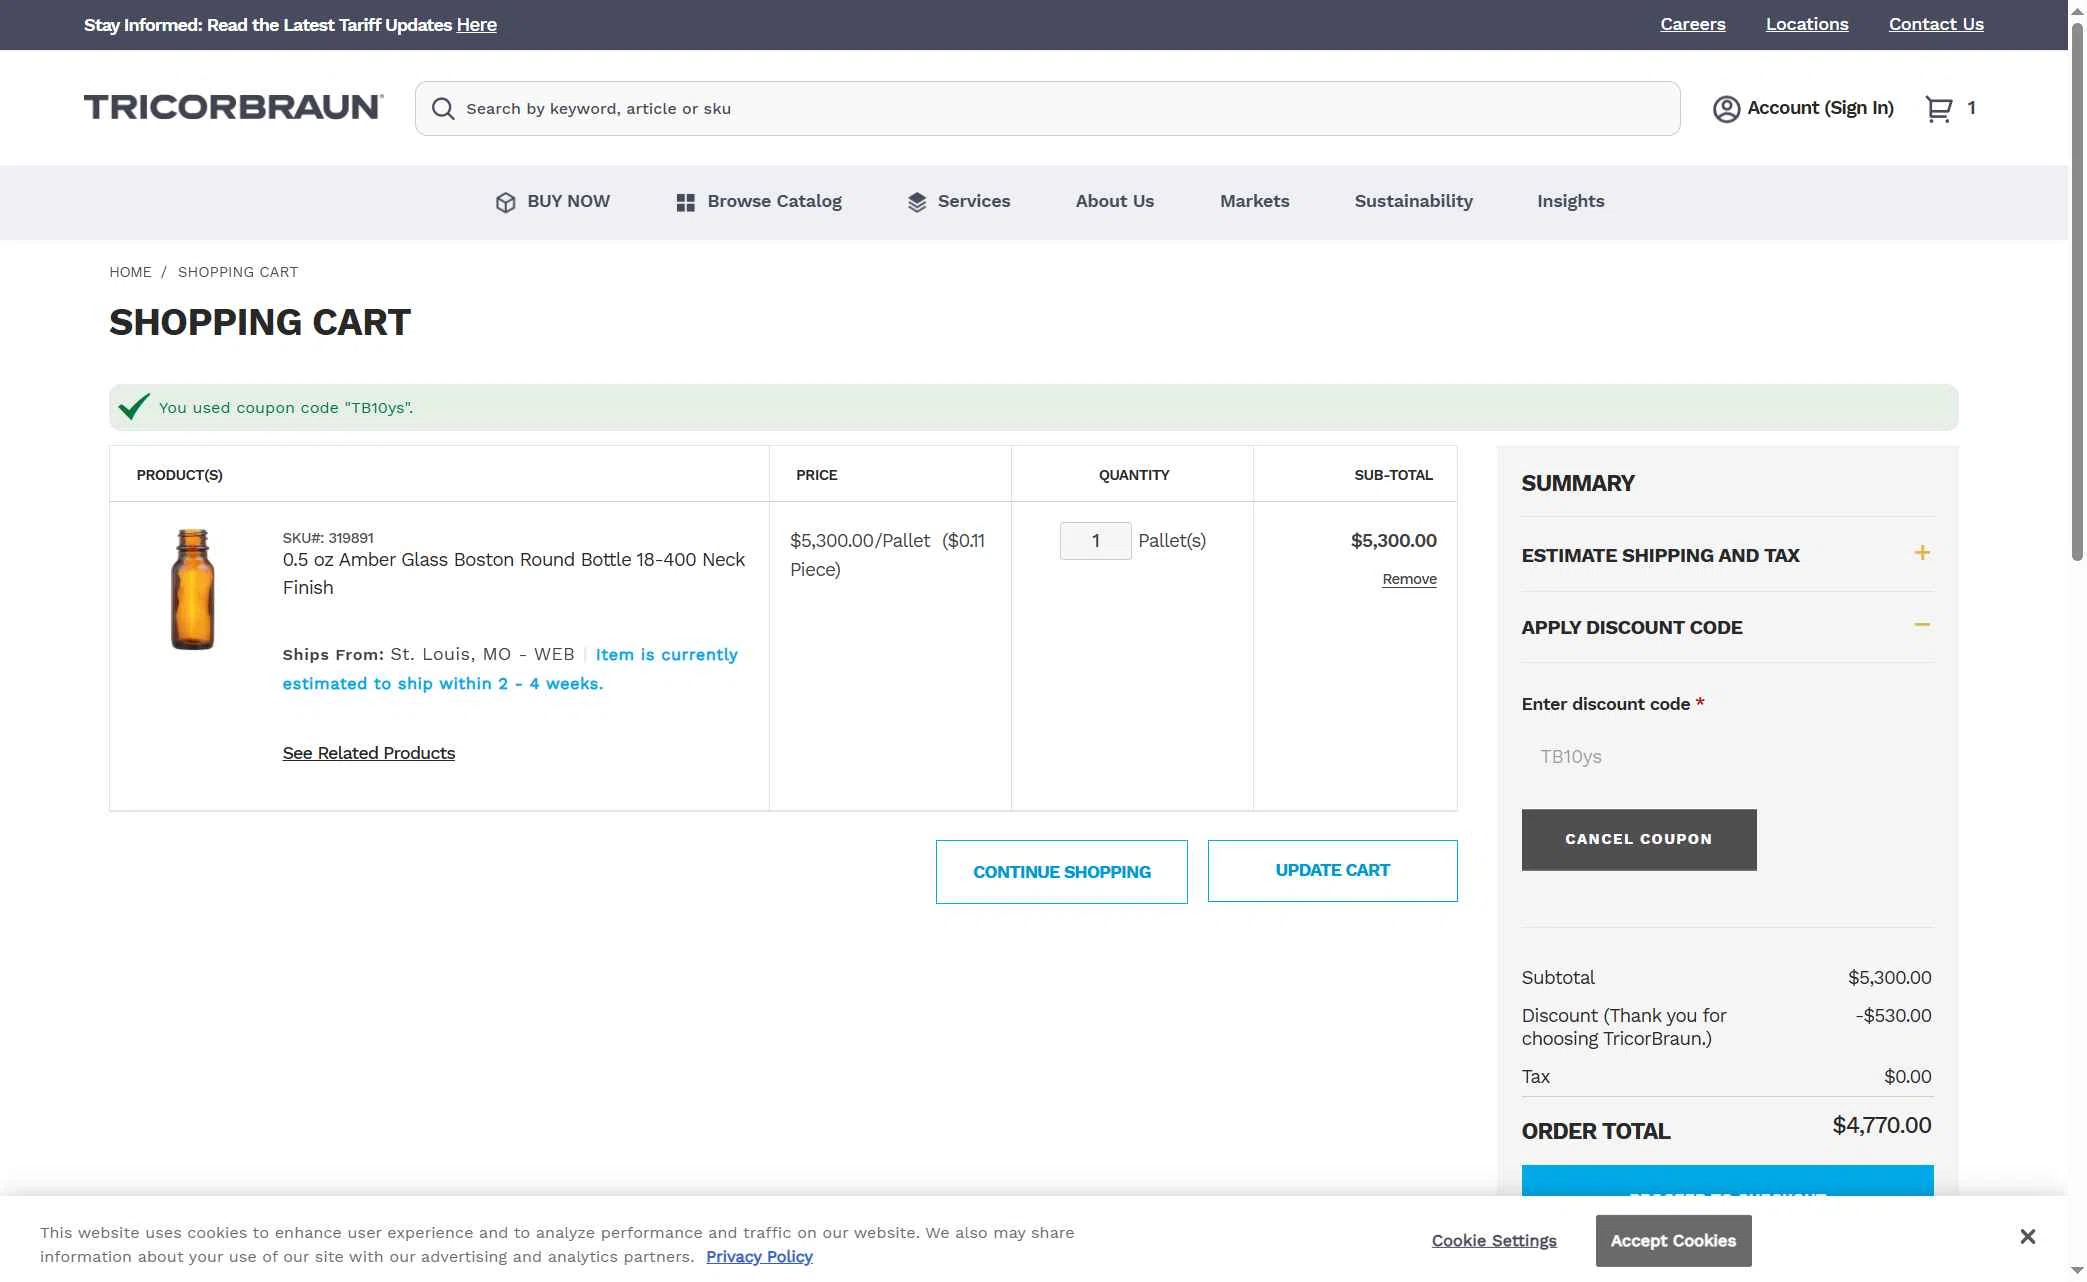Click the estimated ship time notice

pos(510,669)
